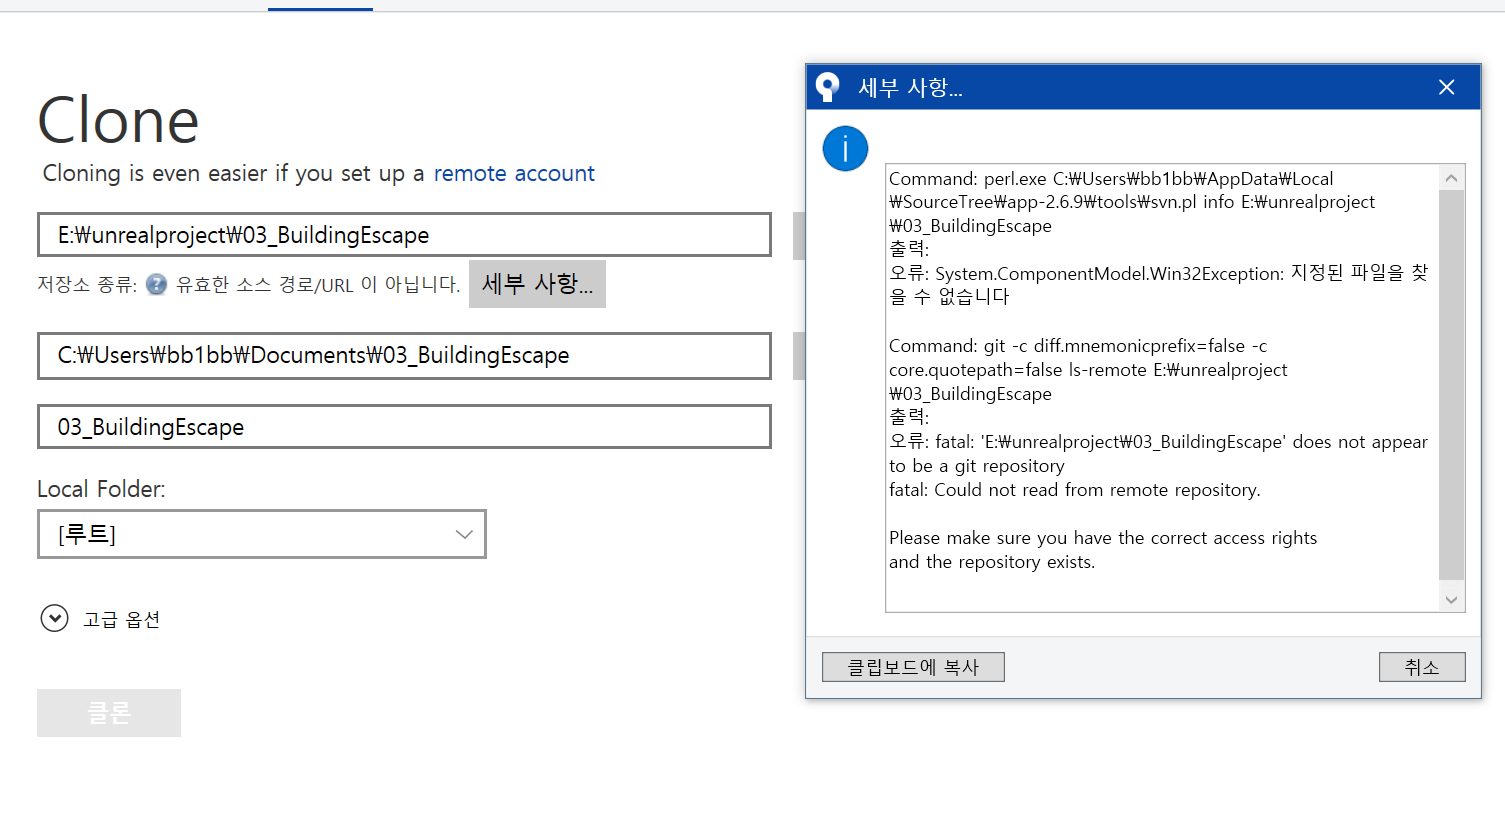This screenshot has width=1505, height=813.
Task: Click the 'Local Folder:' label
Action: tap(101, 489)
